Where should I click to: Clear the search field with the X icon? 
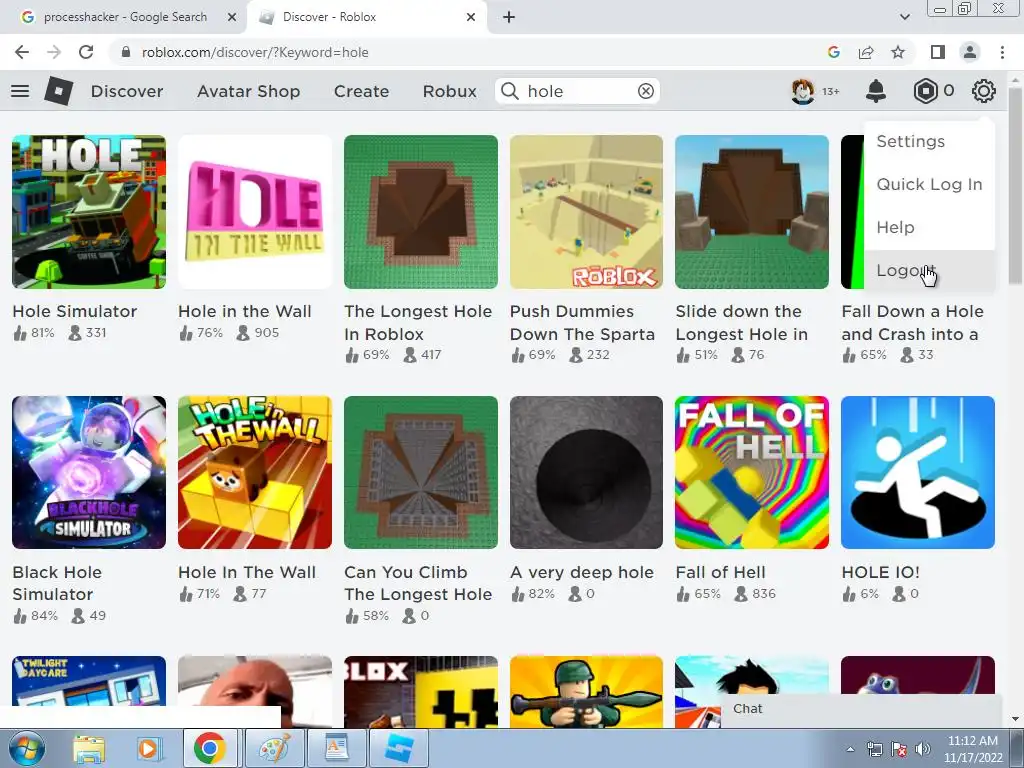coord(645,91)
